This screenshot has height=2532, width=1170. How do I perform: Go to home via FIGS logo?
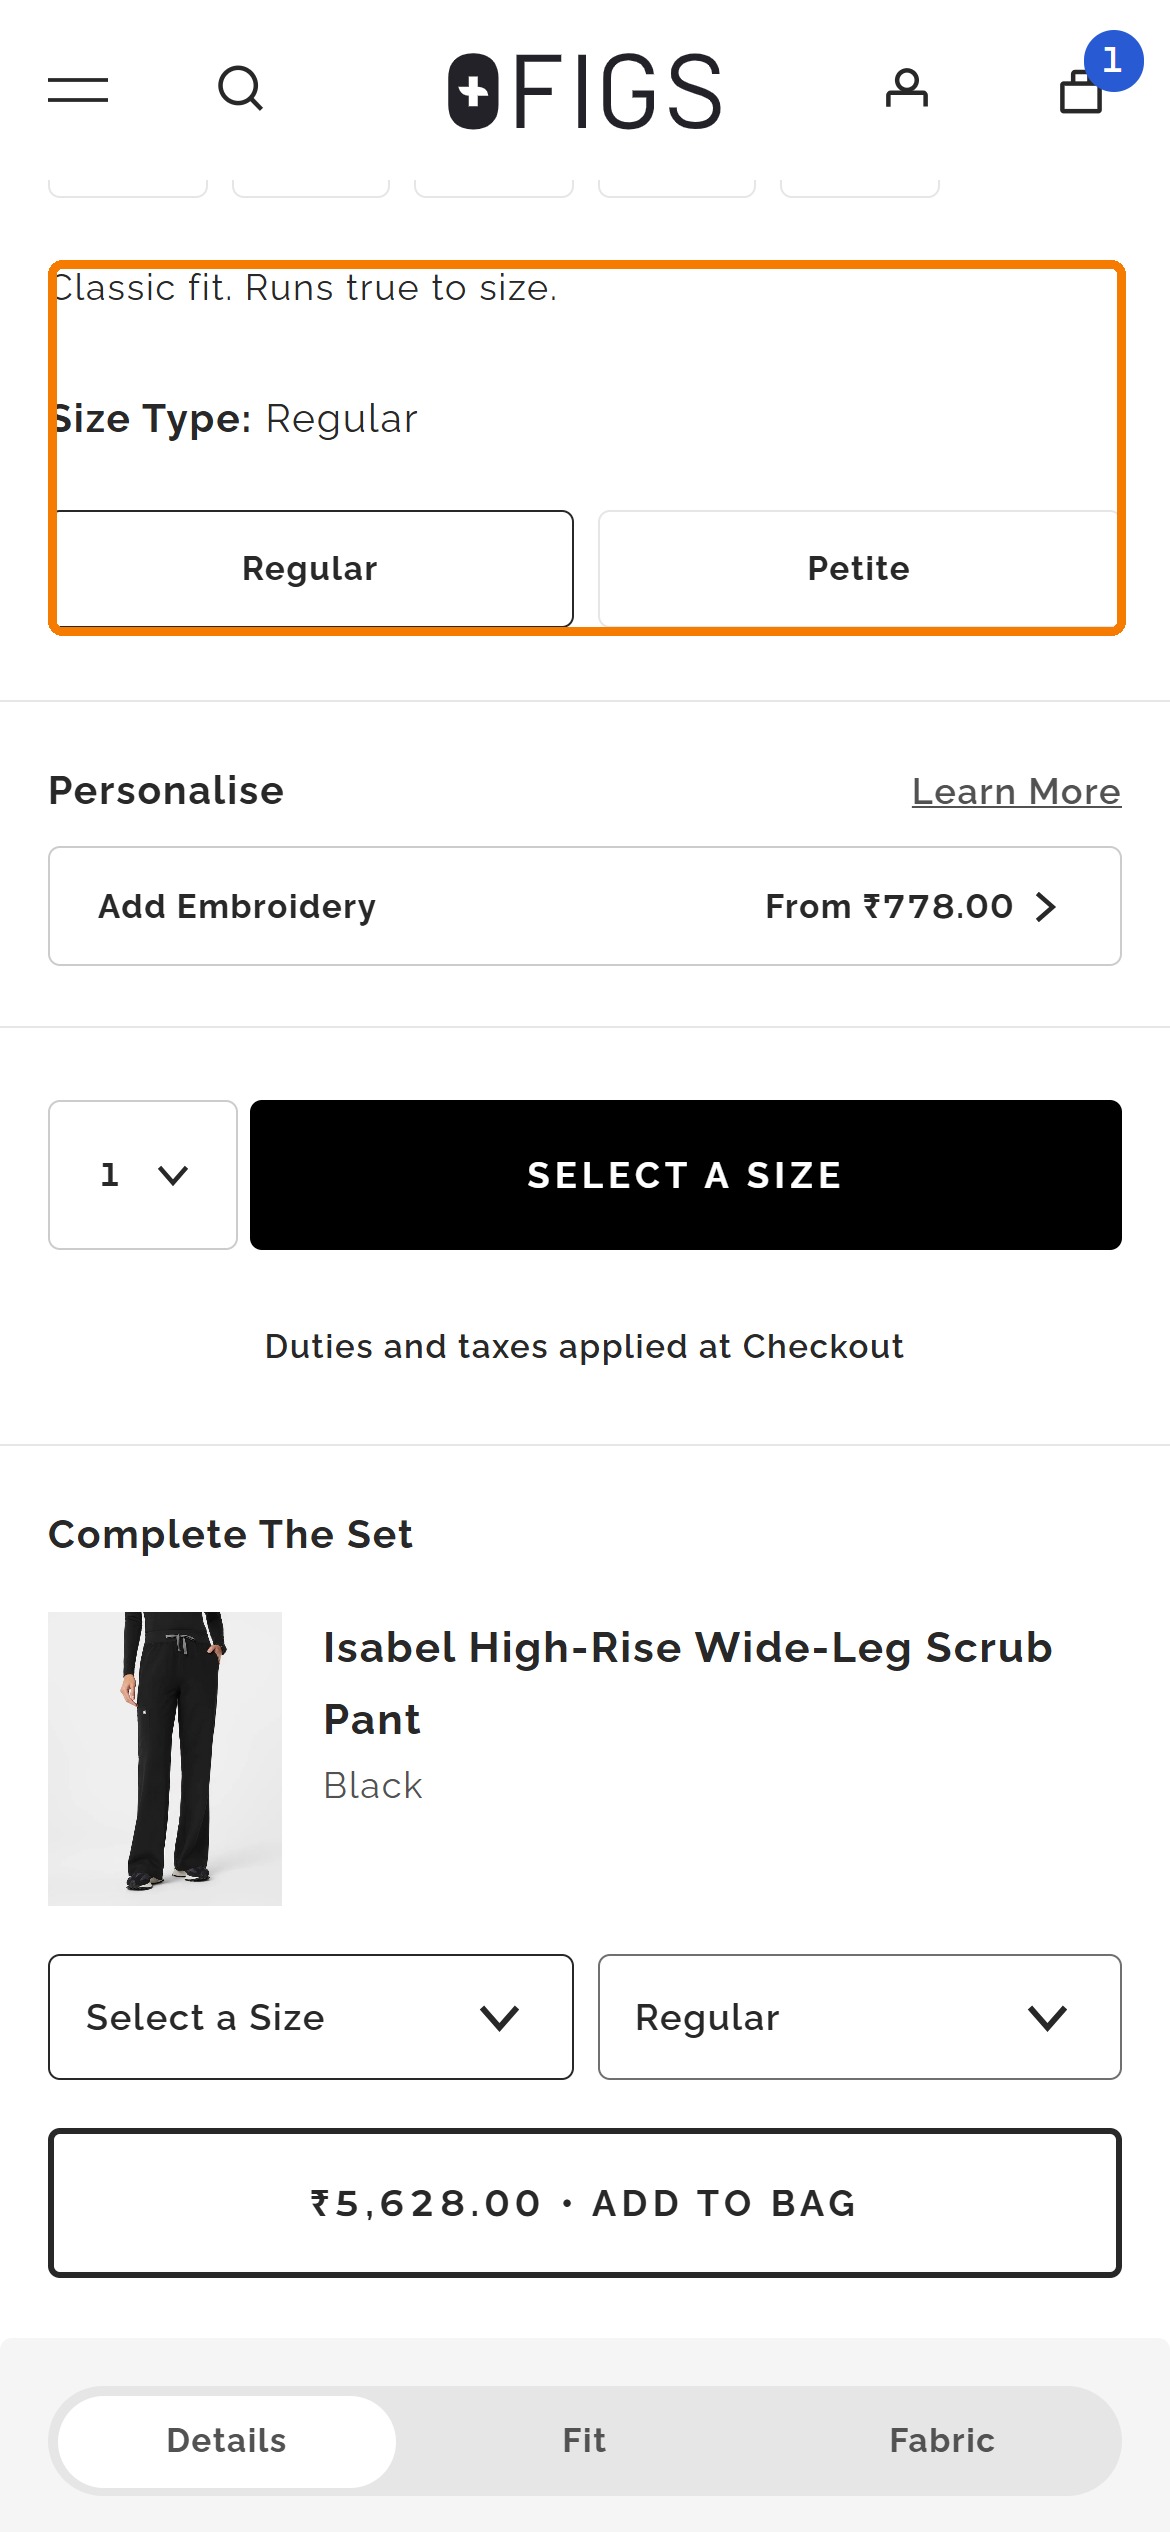click(584, 91)
